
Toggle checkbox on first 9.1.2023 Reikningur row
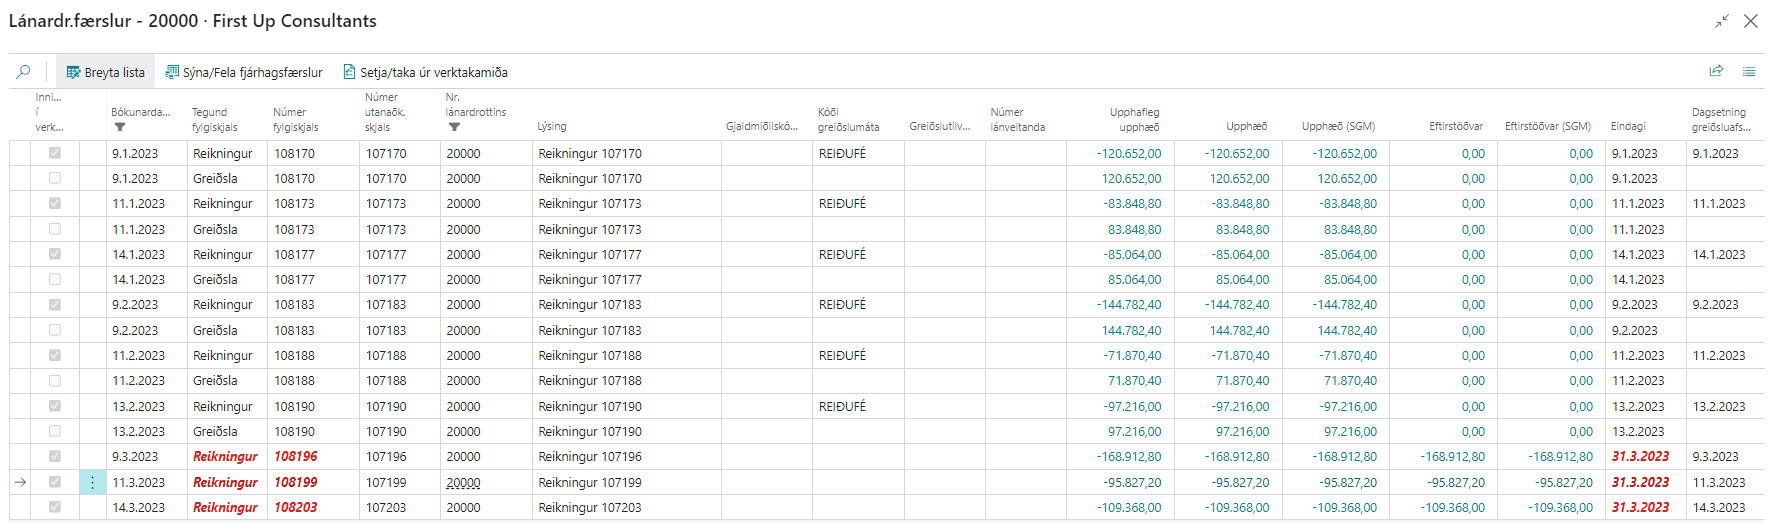click(55, 153)
